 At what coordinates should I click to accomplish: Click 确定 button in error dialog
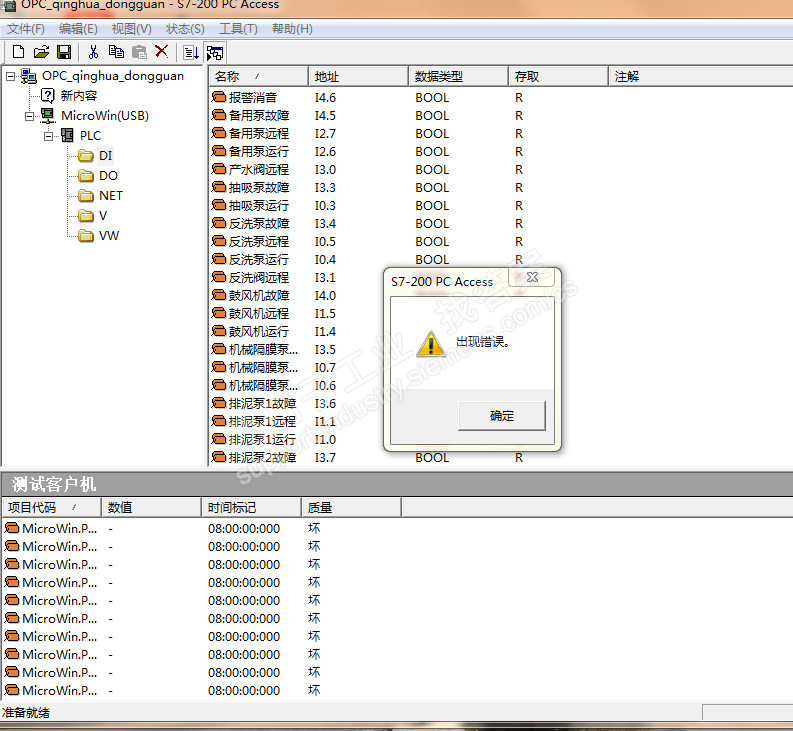tap(502, 416)
